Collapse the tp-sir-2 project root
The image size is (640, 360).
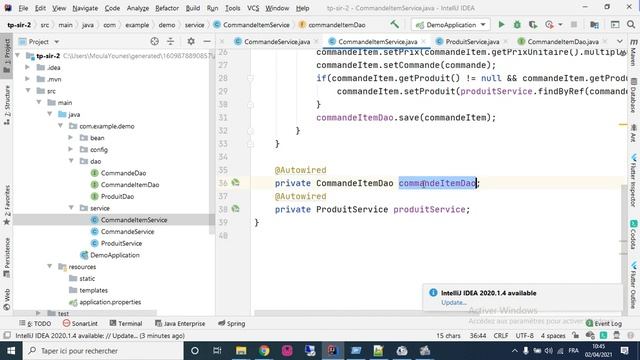click(18, 56)
